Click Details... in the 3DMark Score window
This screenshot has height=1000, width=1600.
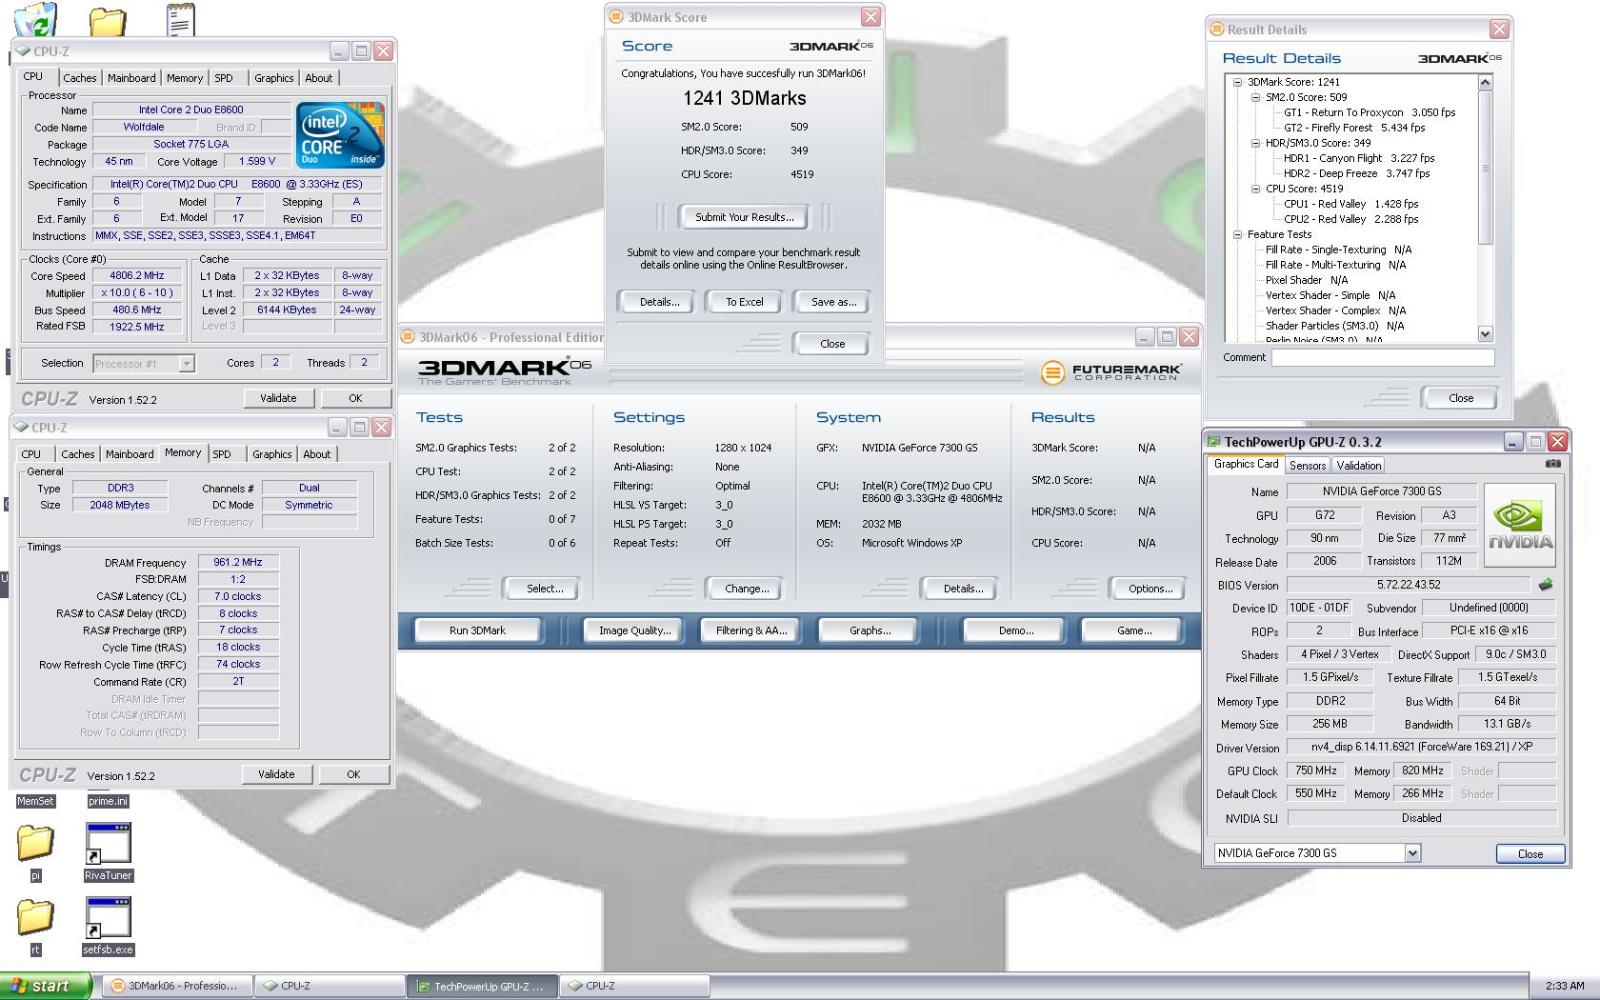point(659,302)
